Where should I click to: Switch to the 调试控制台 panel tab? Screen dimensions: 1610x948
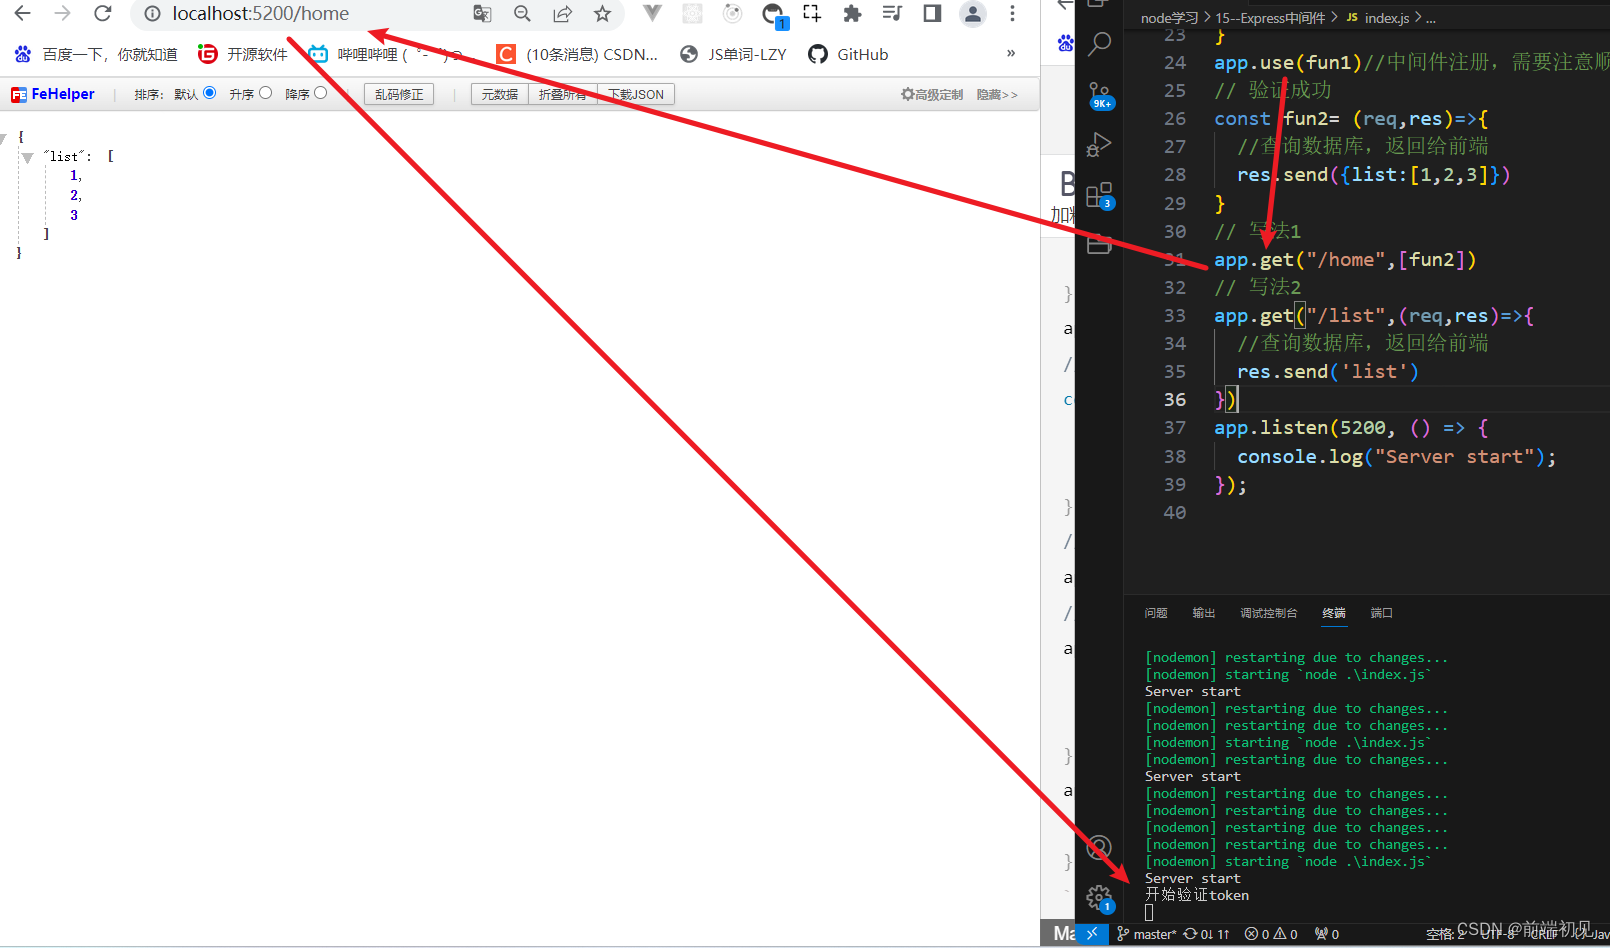[1269, 613]
